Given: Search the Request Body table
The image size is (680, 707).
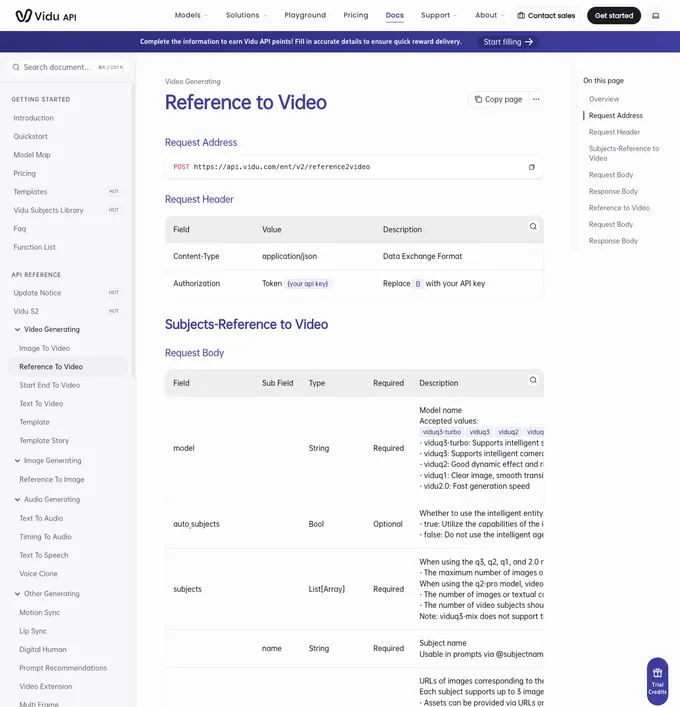Looking at the screenshot, I should pos(533,380).
